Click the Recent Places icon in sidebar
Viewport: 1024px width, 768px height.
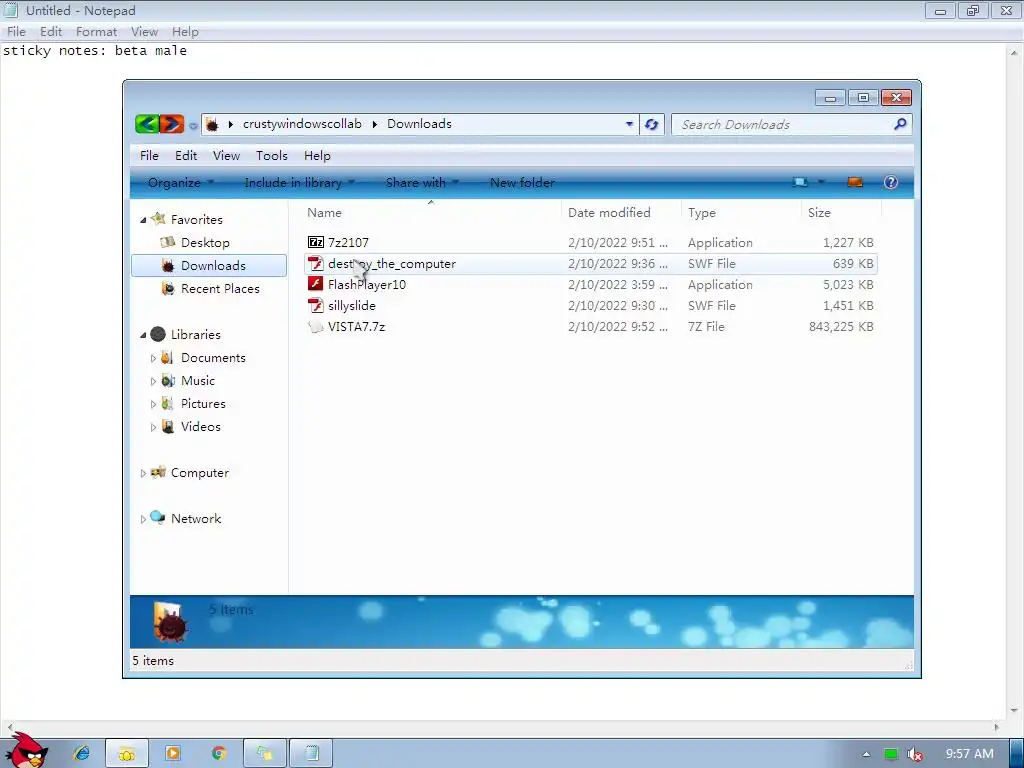[x=168, y=288]
